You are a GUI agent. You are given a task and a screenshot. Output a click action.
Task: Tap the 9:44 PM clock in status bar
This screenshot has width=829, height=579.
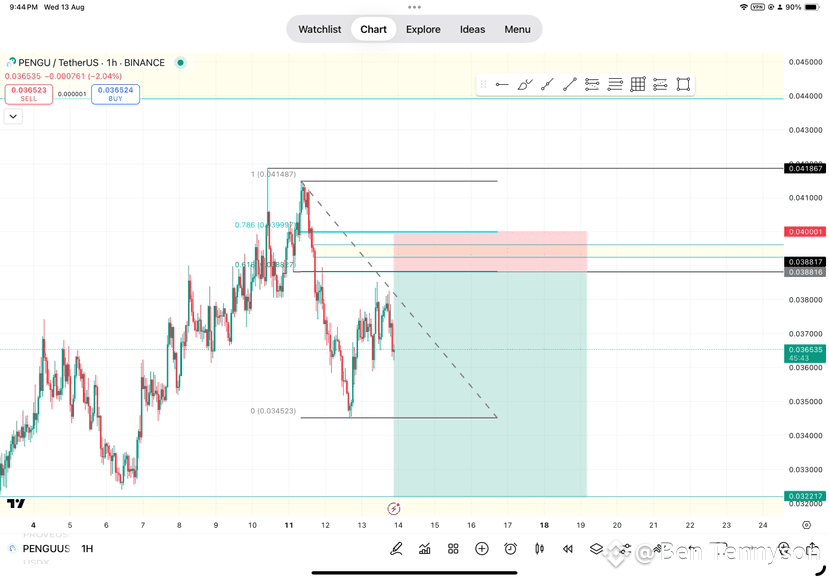[x=23, y=7]
